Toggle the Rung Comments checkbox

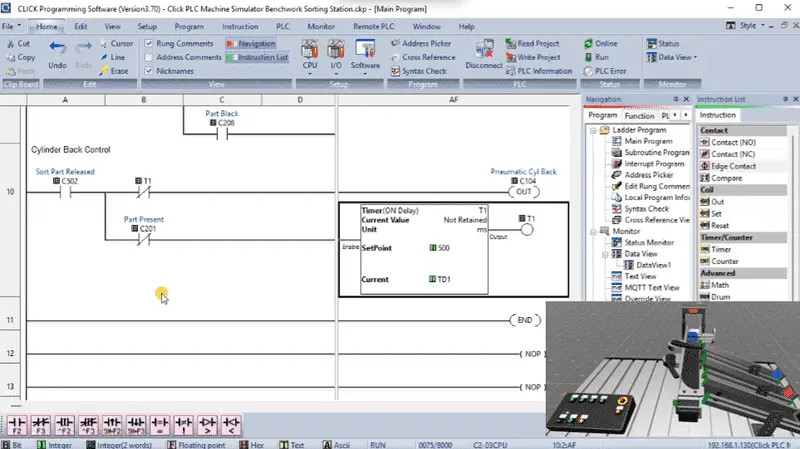(148, 43)
